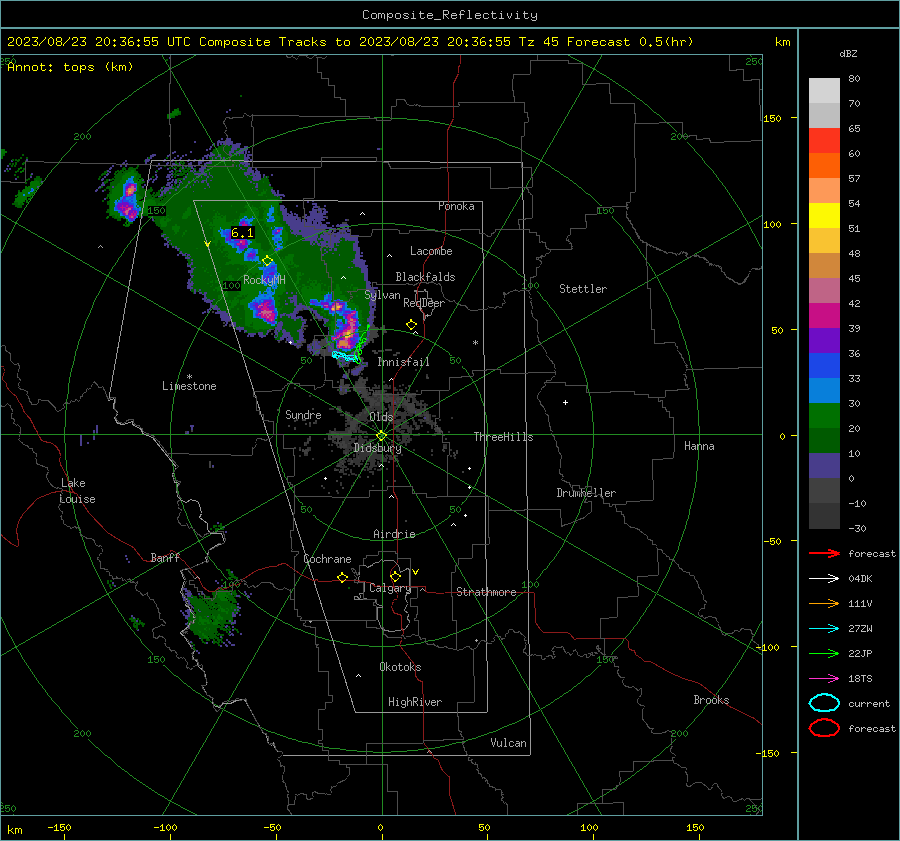Pick the red 60-65 dBZ swatch
The height and width of the screenshot is (841, 900).
pyautogui.click(x=824, y=141)
